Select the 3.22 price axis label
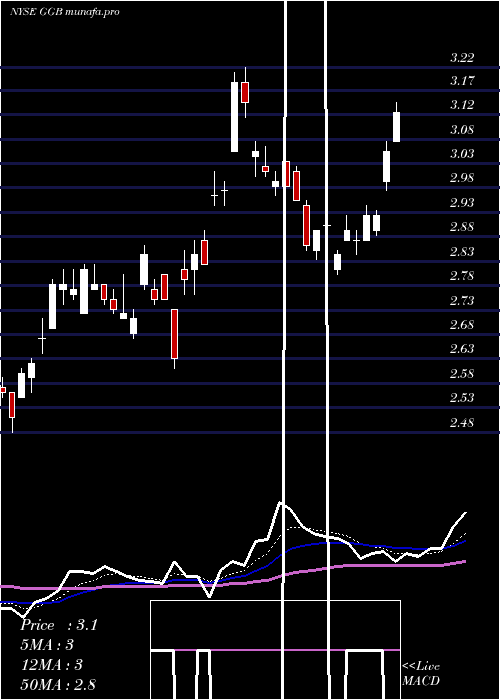The height and width of the screenshot is (700, 500). pyautogui.click(x=462, y=58)
